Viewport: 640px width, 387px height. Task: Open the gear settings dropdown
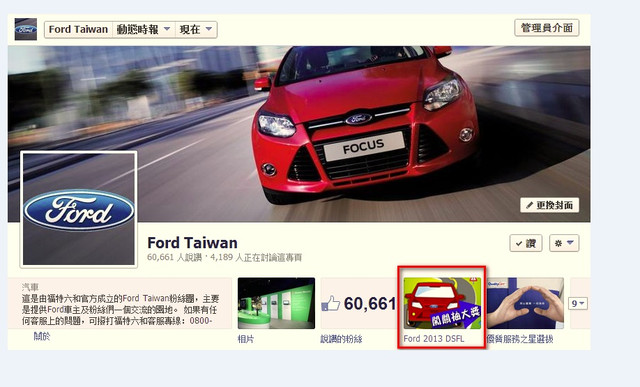(564, 243)
